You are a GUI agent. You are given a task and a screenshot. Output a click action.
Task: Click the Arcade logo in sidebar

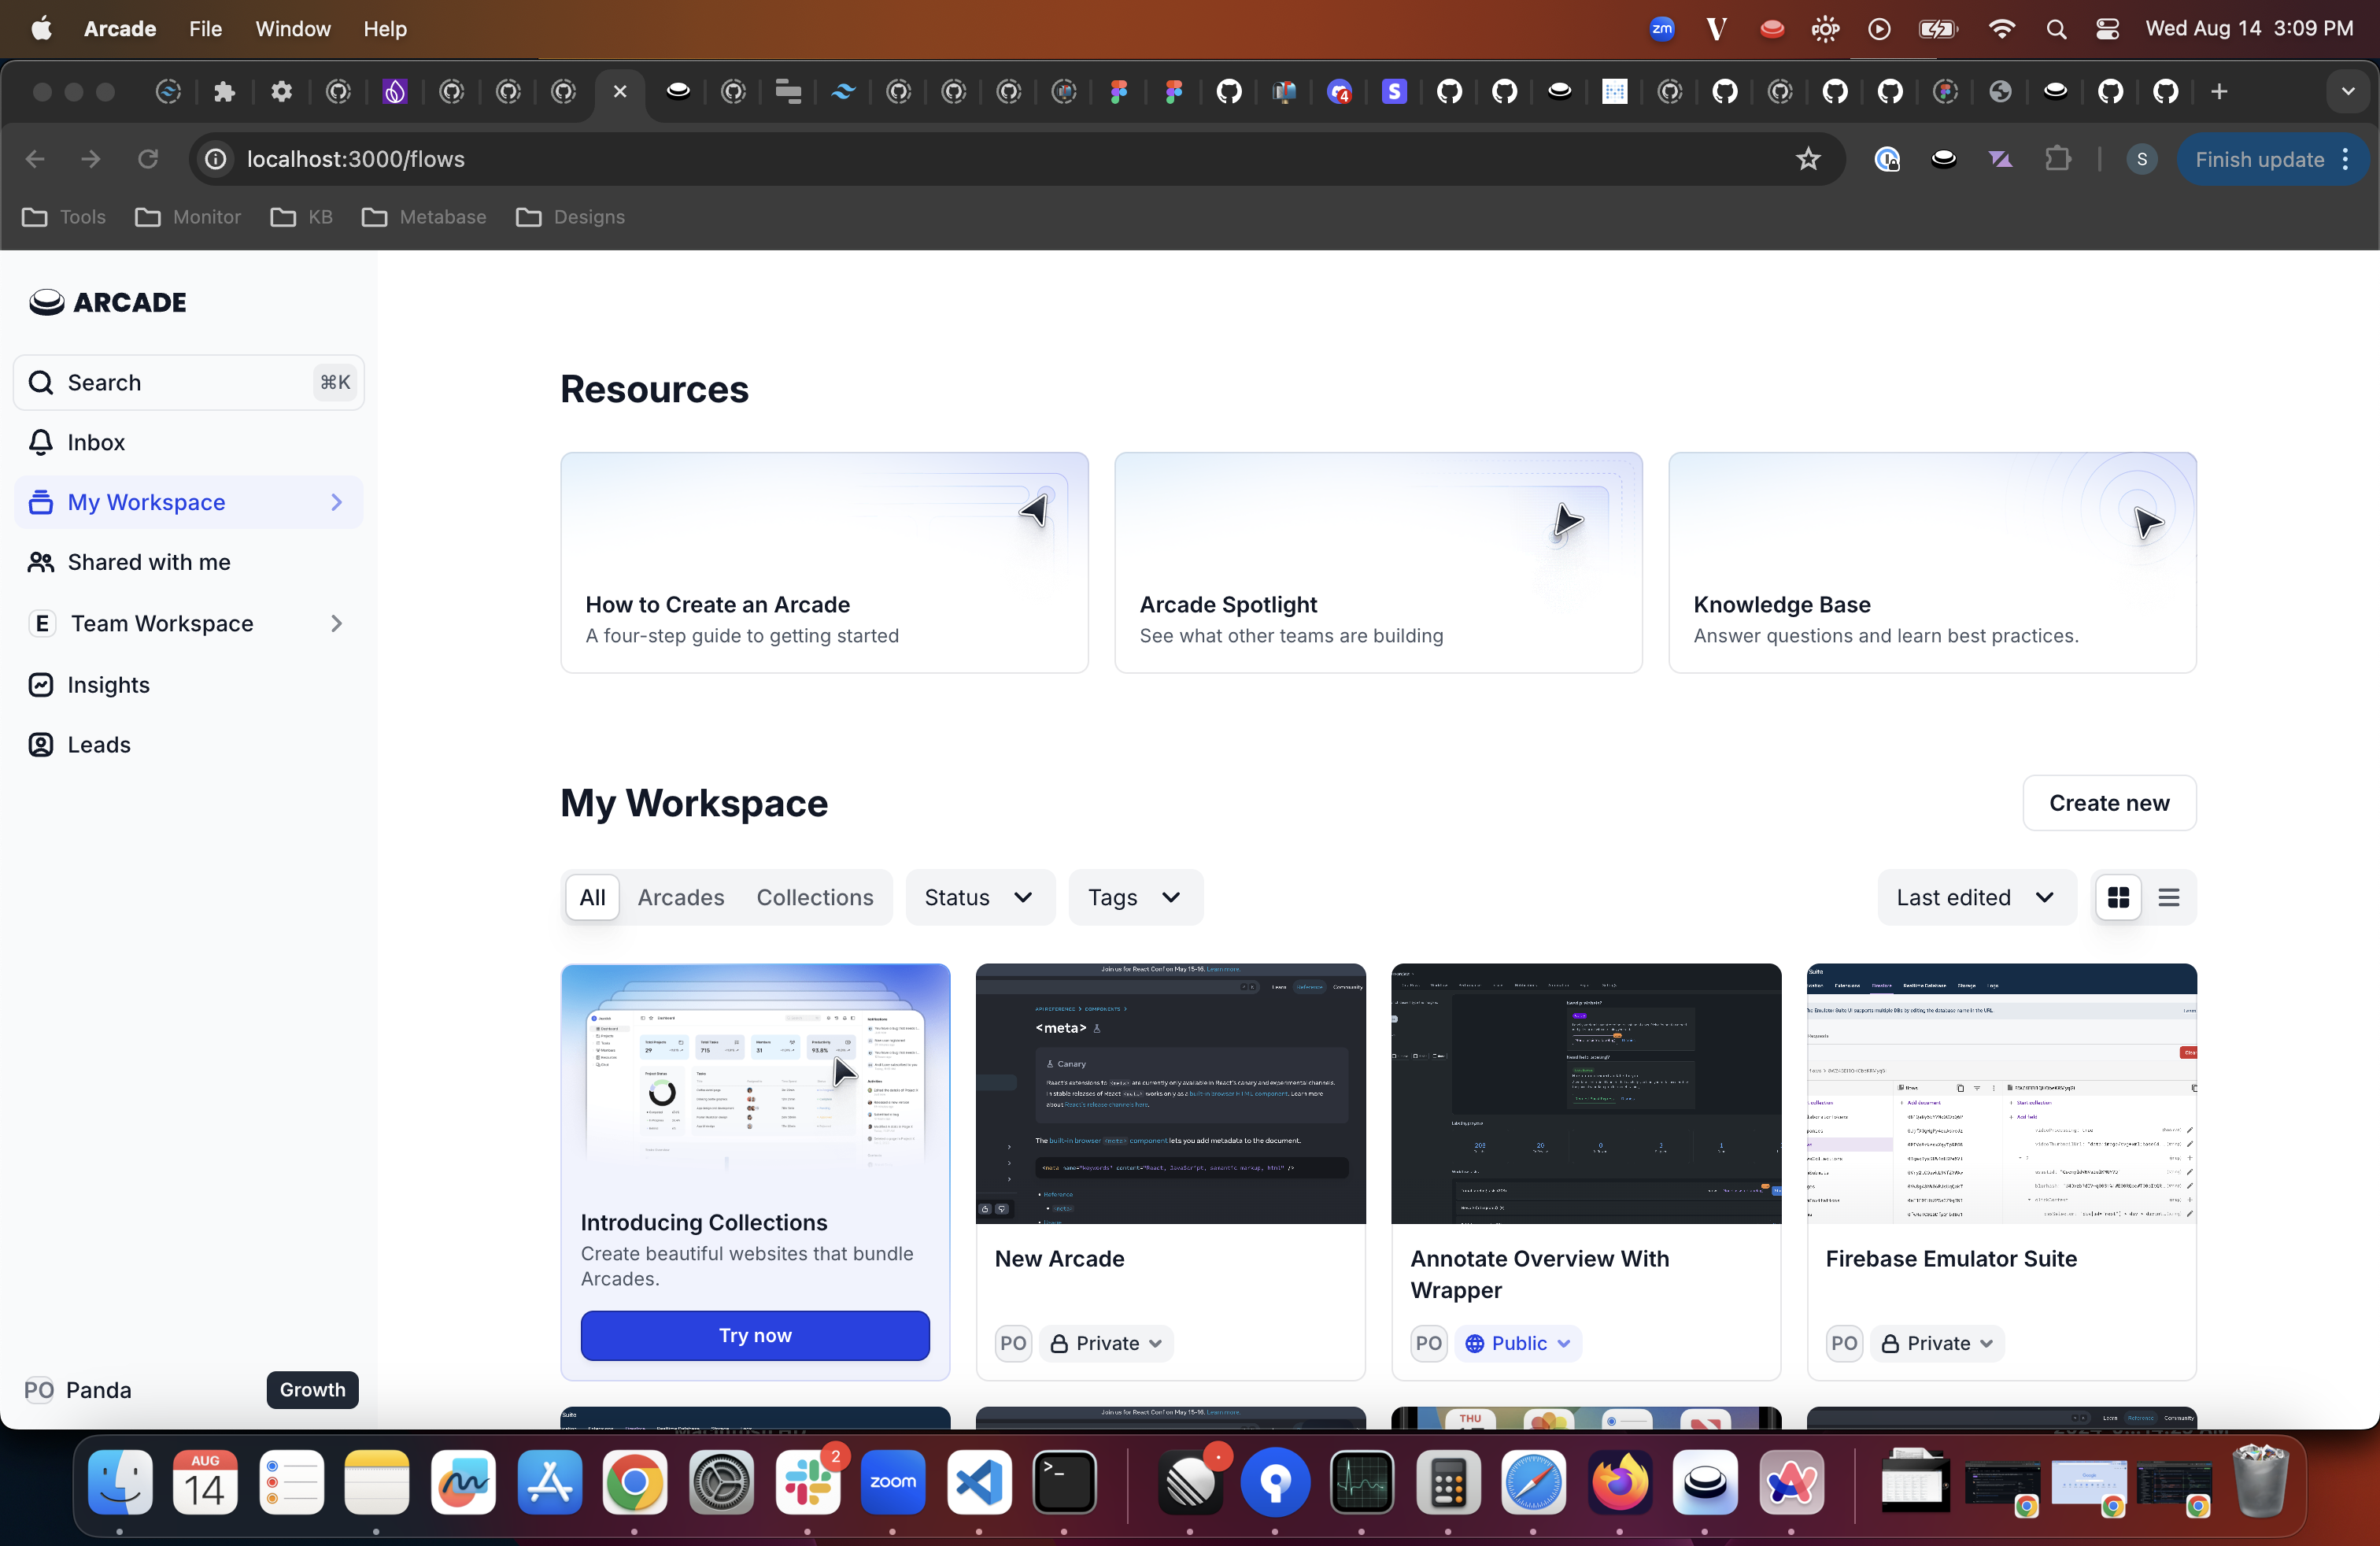pos(107,302)
